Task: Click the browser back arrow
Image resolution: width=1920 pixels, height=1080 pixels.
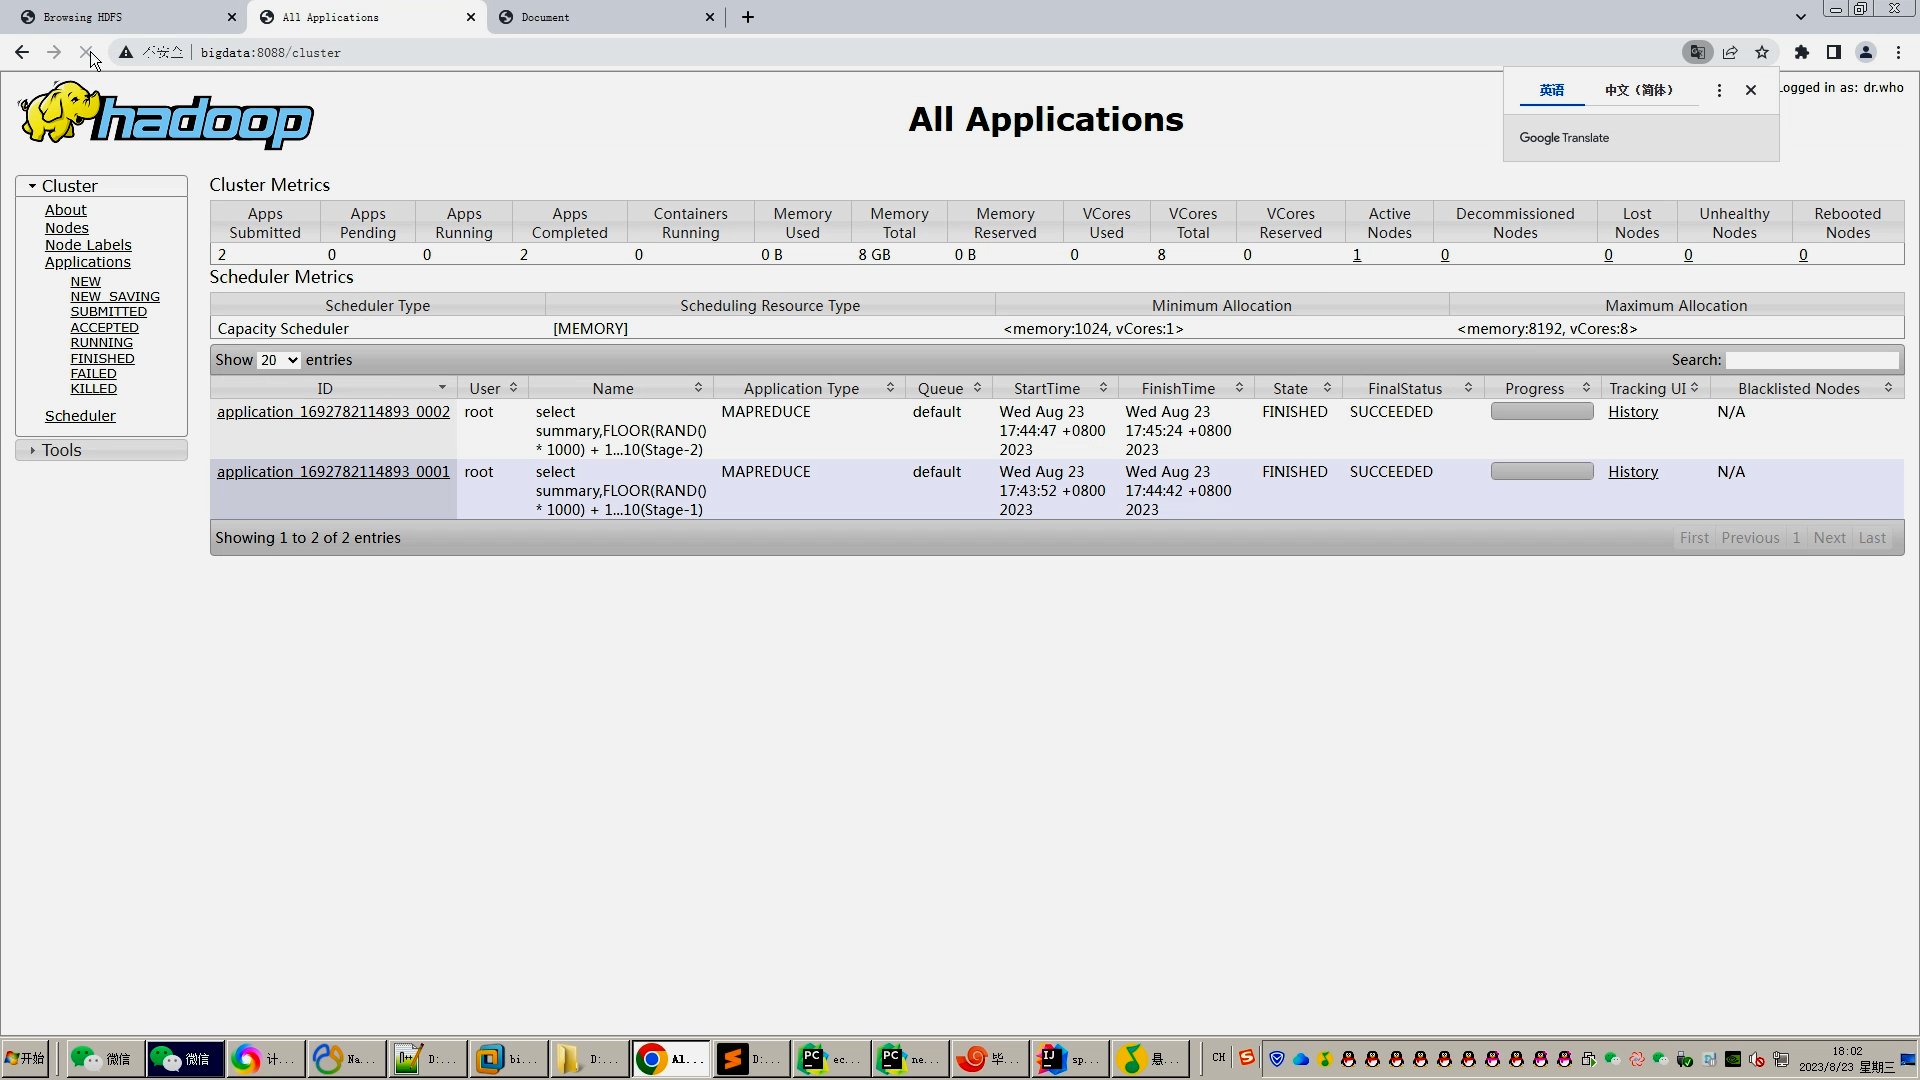Action: click(x=21, y=52)
